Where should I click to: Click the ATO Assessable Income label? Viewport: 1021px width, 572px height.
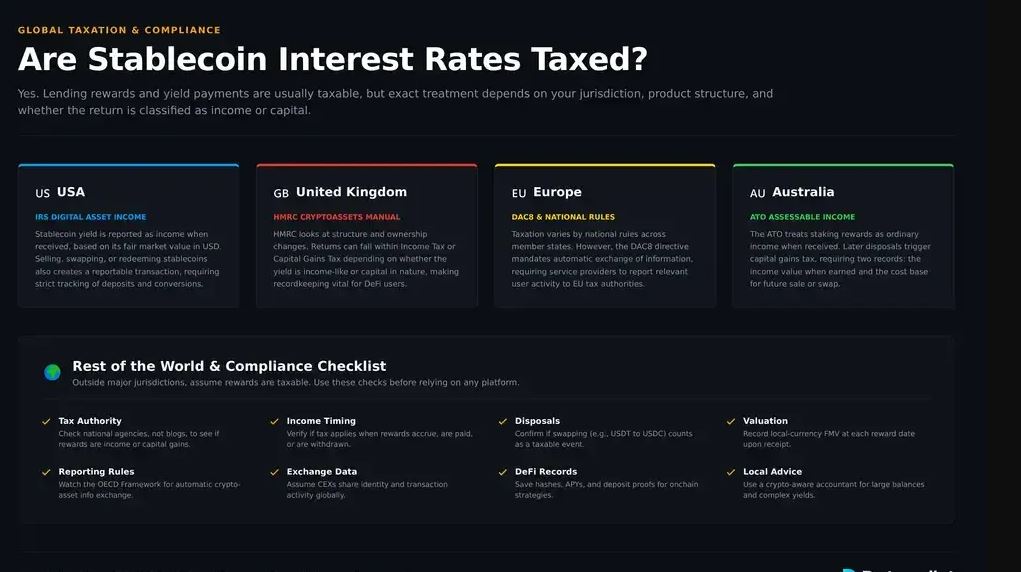(802, 217)
